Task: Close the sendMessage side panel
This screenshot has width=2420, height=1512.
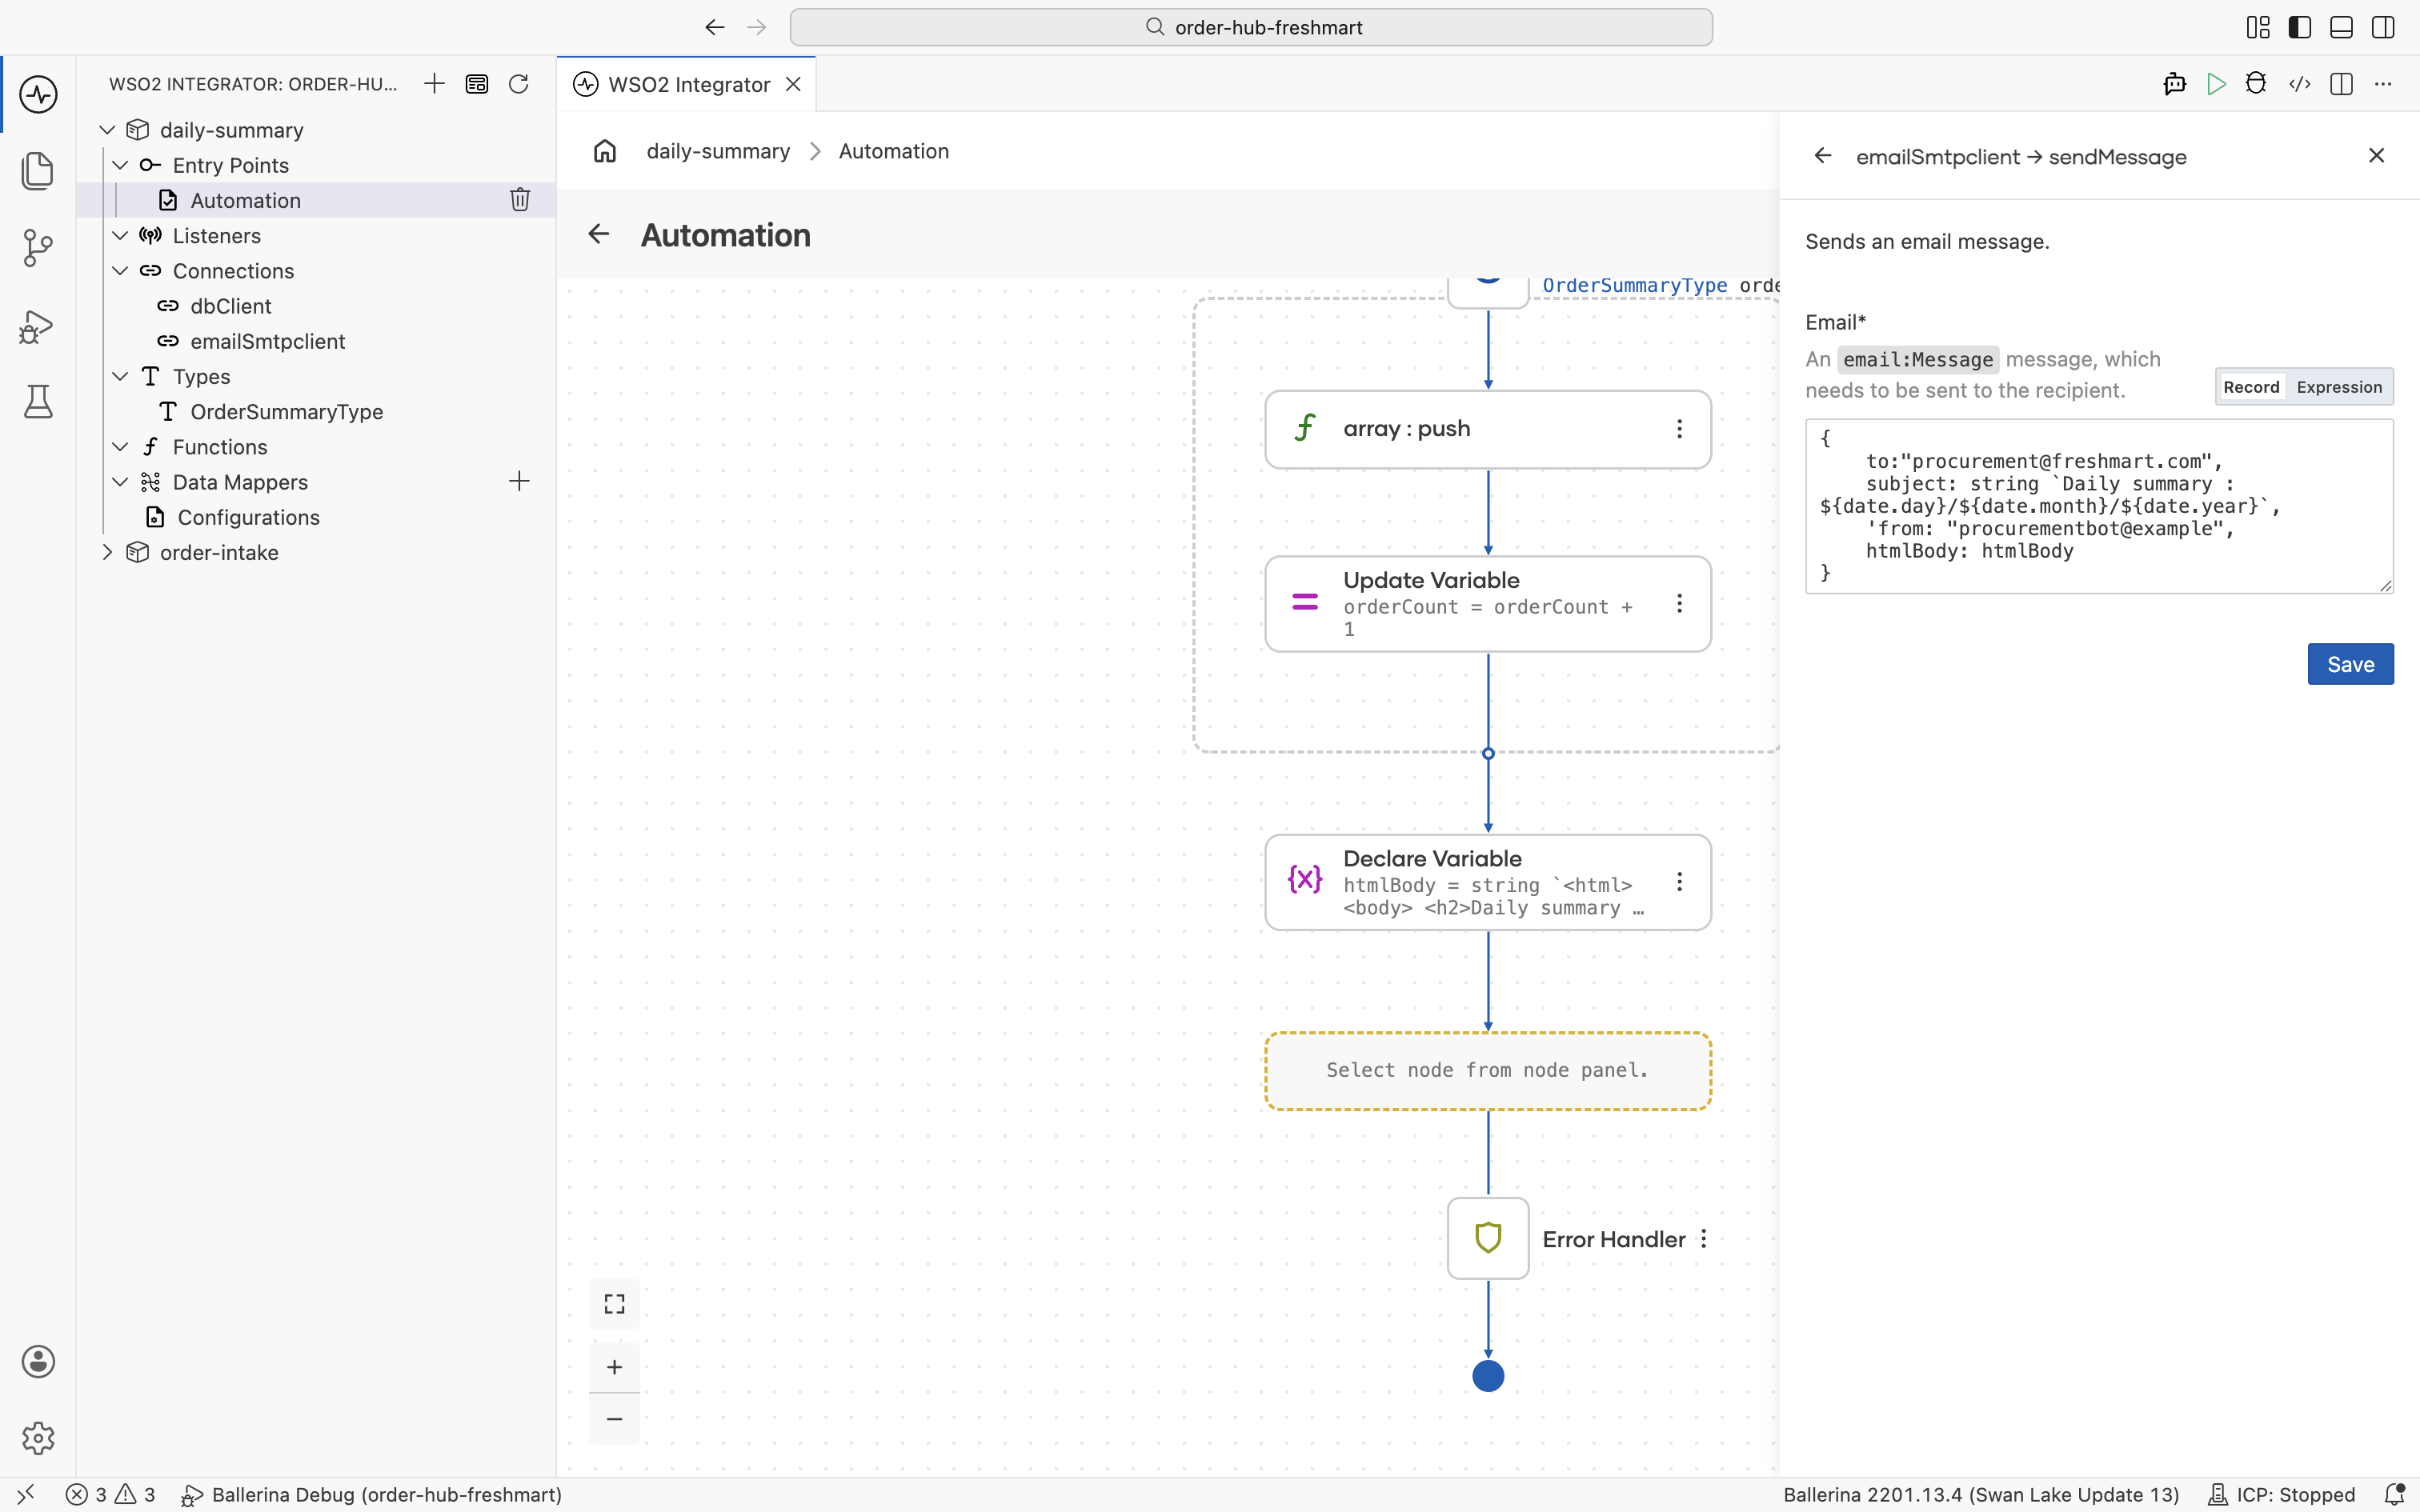Action: click(2376, 155)
